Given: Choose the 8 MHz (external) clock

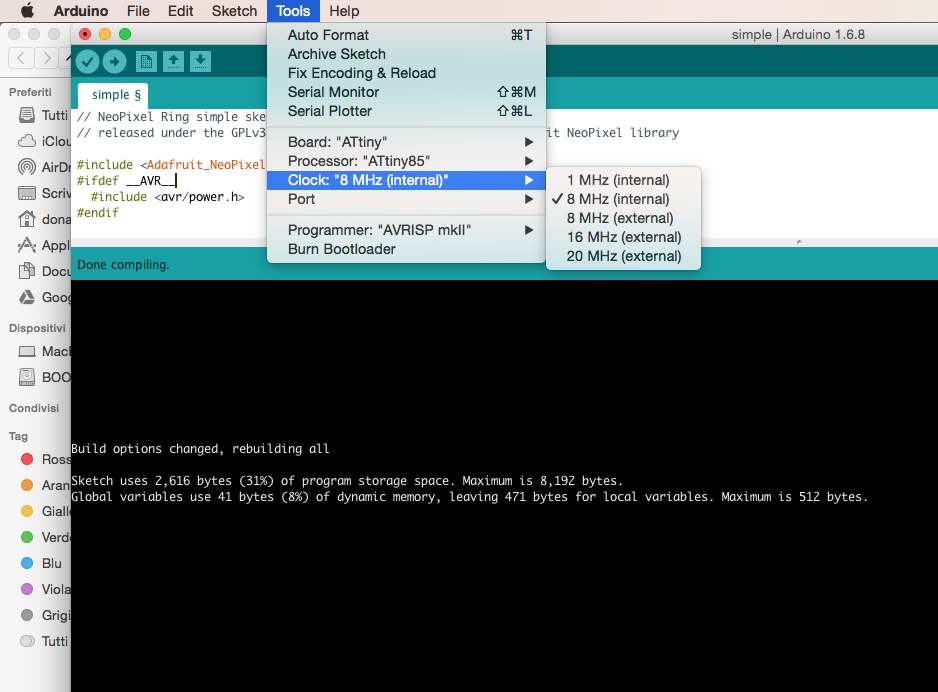Looking at the screenshot, I should [623, 218].
